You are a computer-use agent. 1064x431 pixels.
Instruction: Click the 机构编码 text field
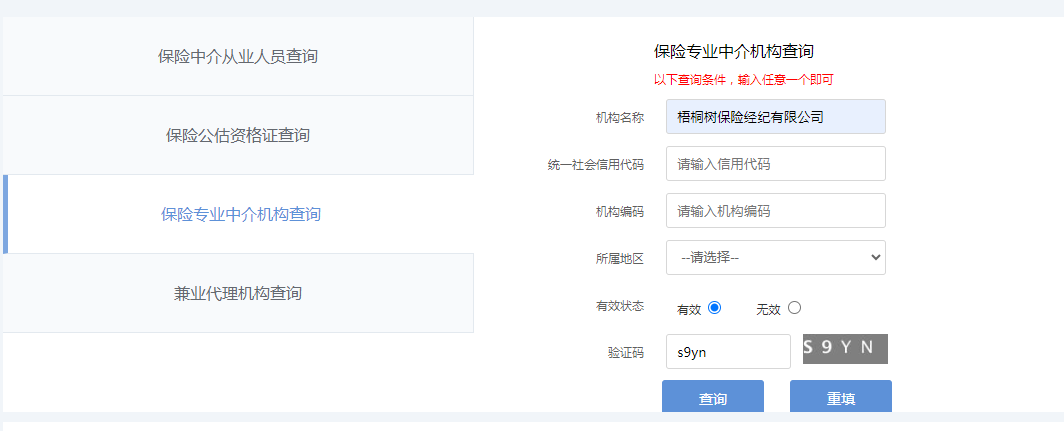pos(775,211)
